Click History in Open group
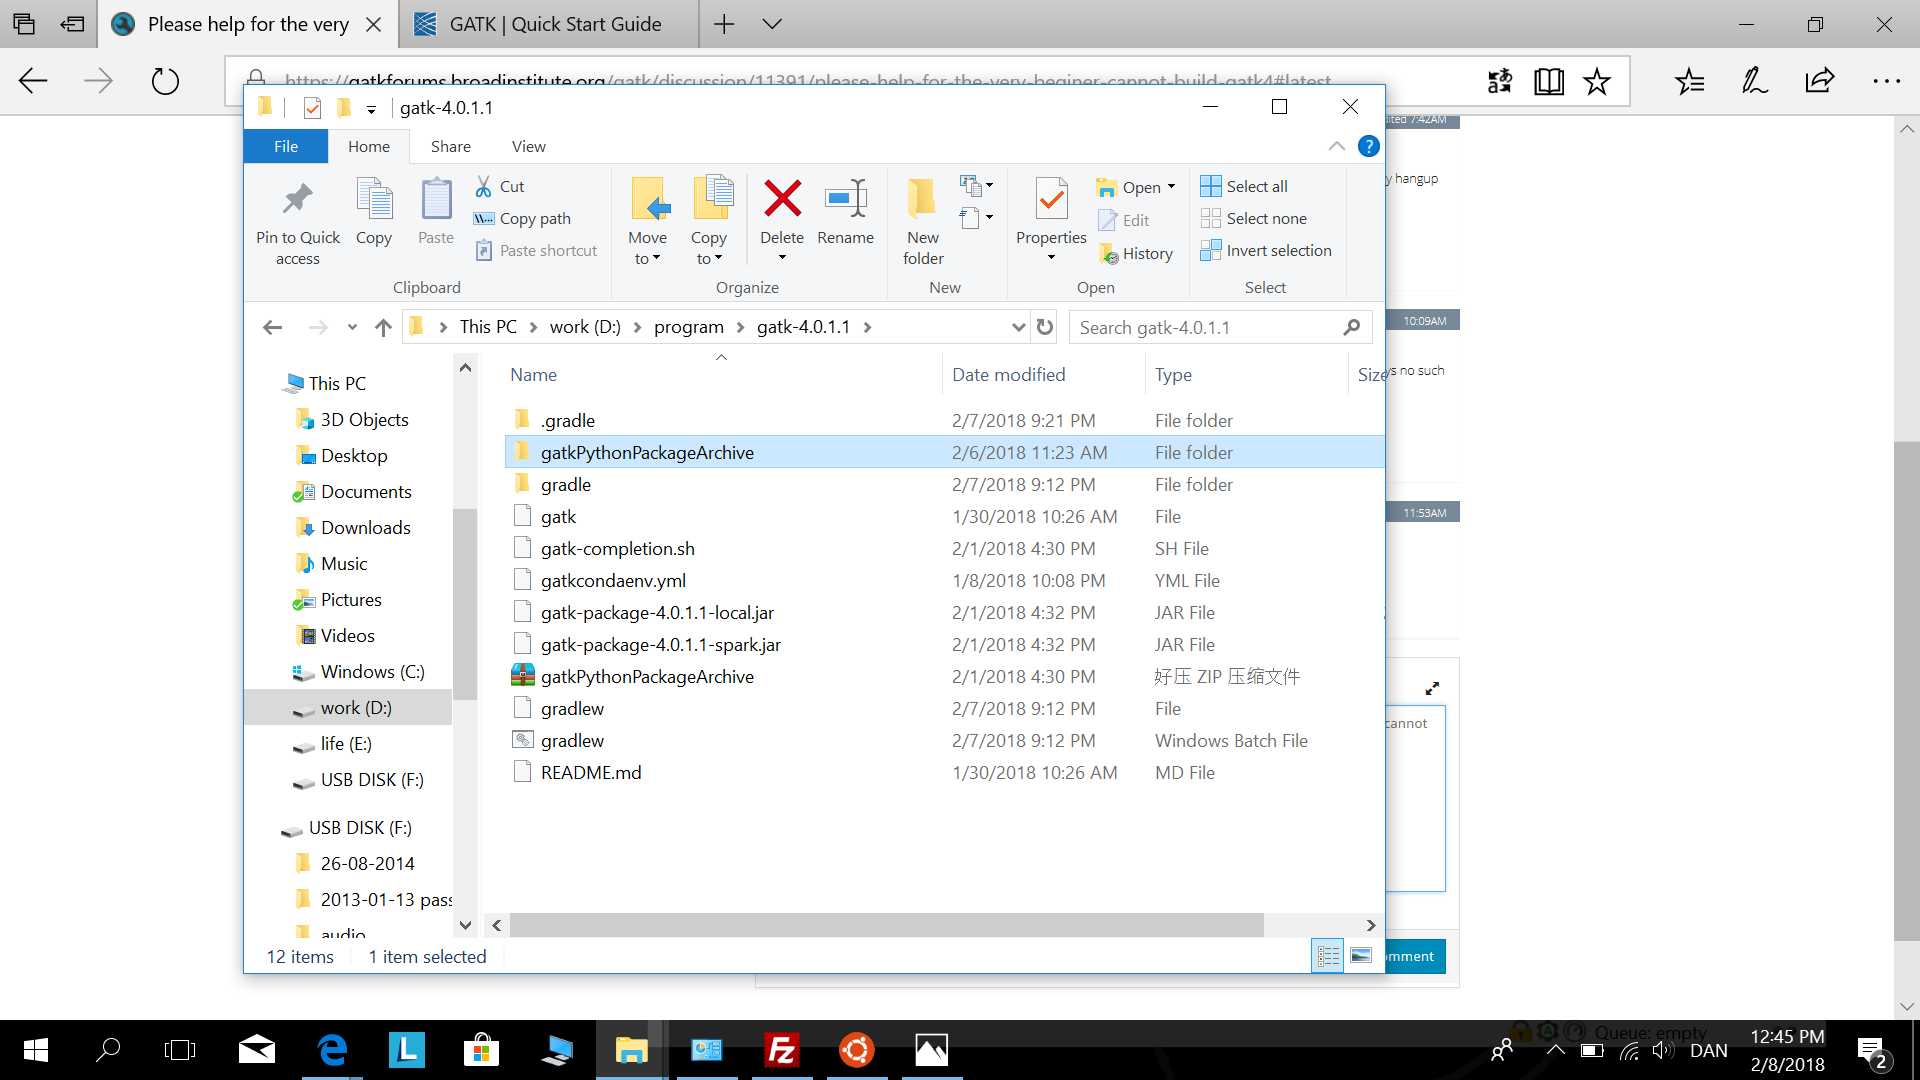This screenshot has height=1080, width=1920. [x=1136, y=254]
